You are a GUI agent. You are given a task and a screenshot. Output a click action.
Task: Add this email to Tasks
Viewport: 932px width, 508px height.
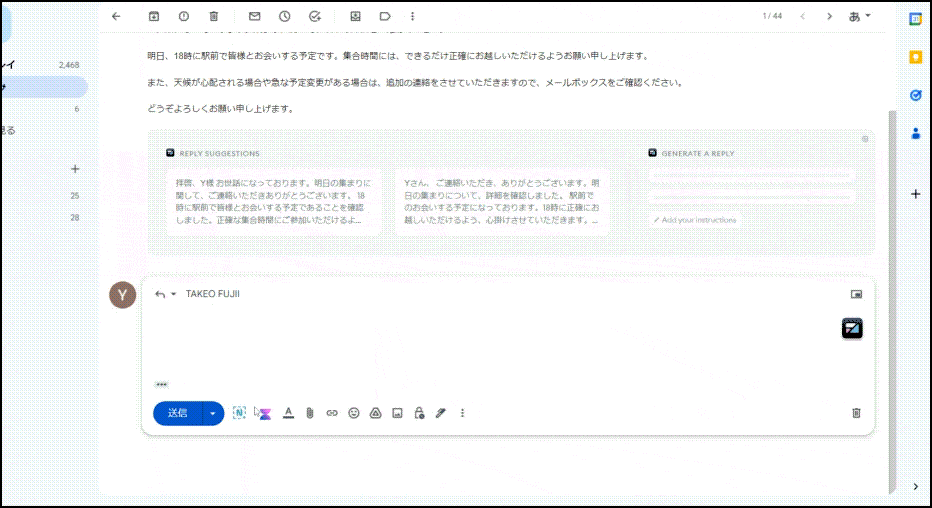pyautogui.click(x=315, y=17)
